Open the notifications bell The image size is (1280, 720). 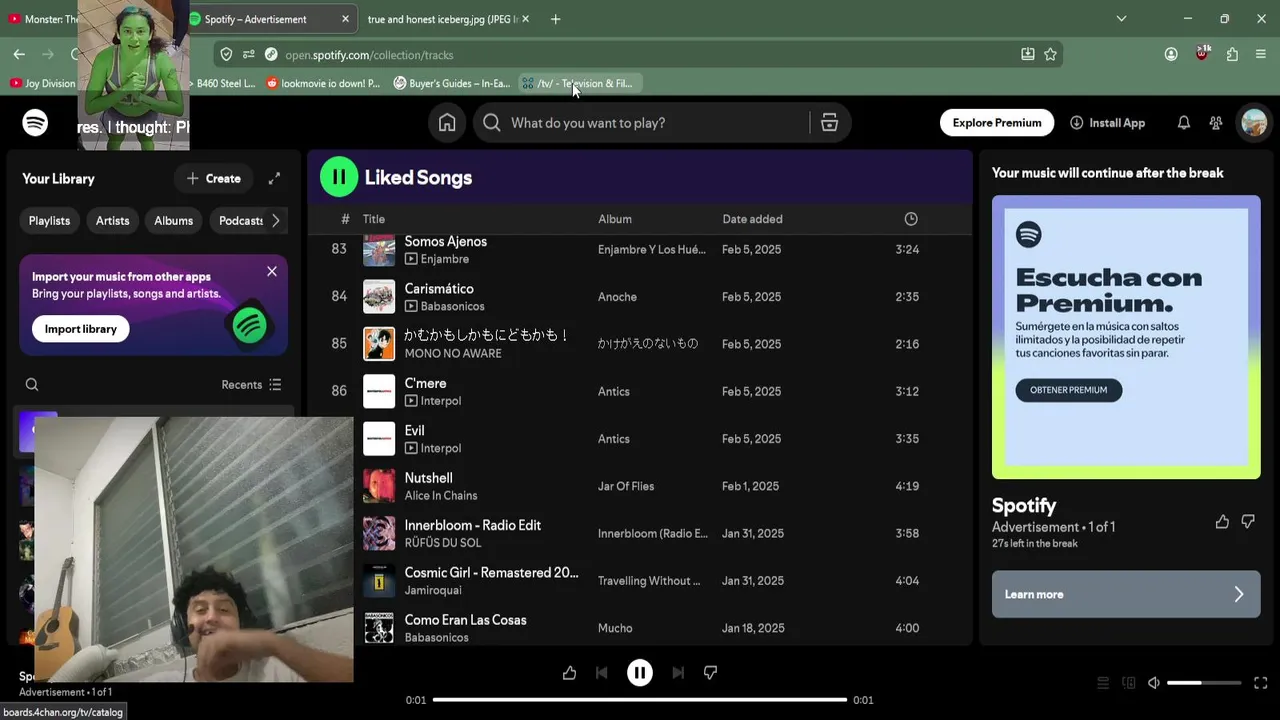coord(1183,123)
